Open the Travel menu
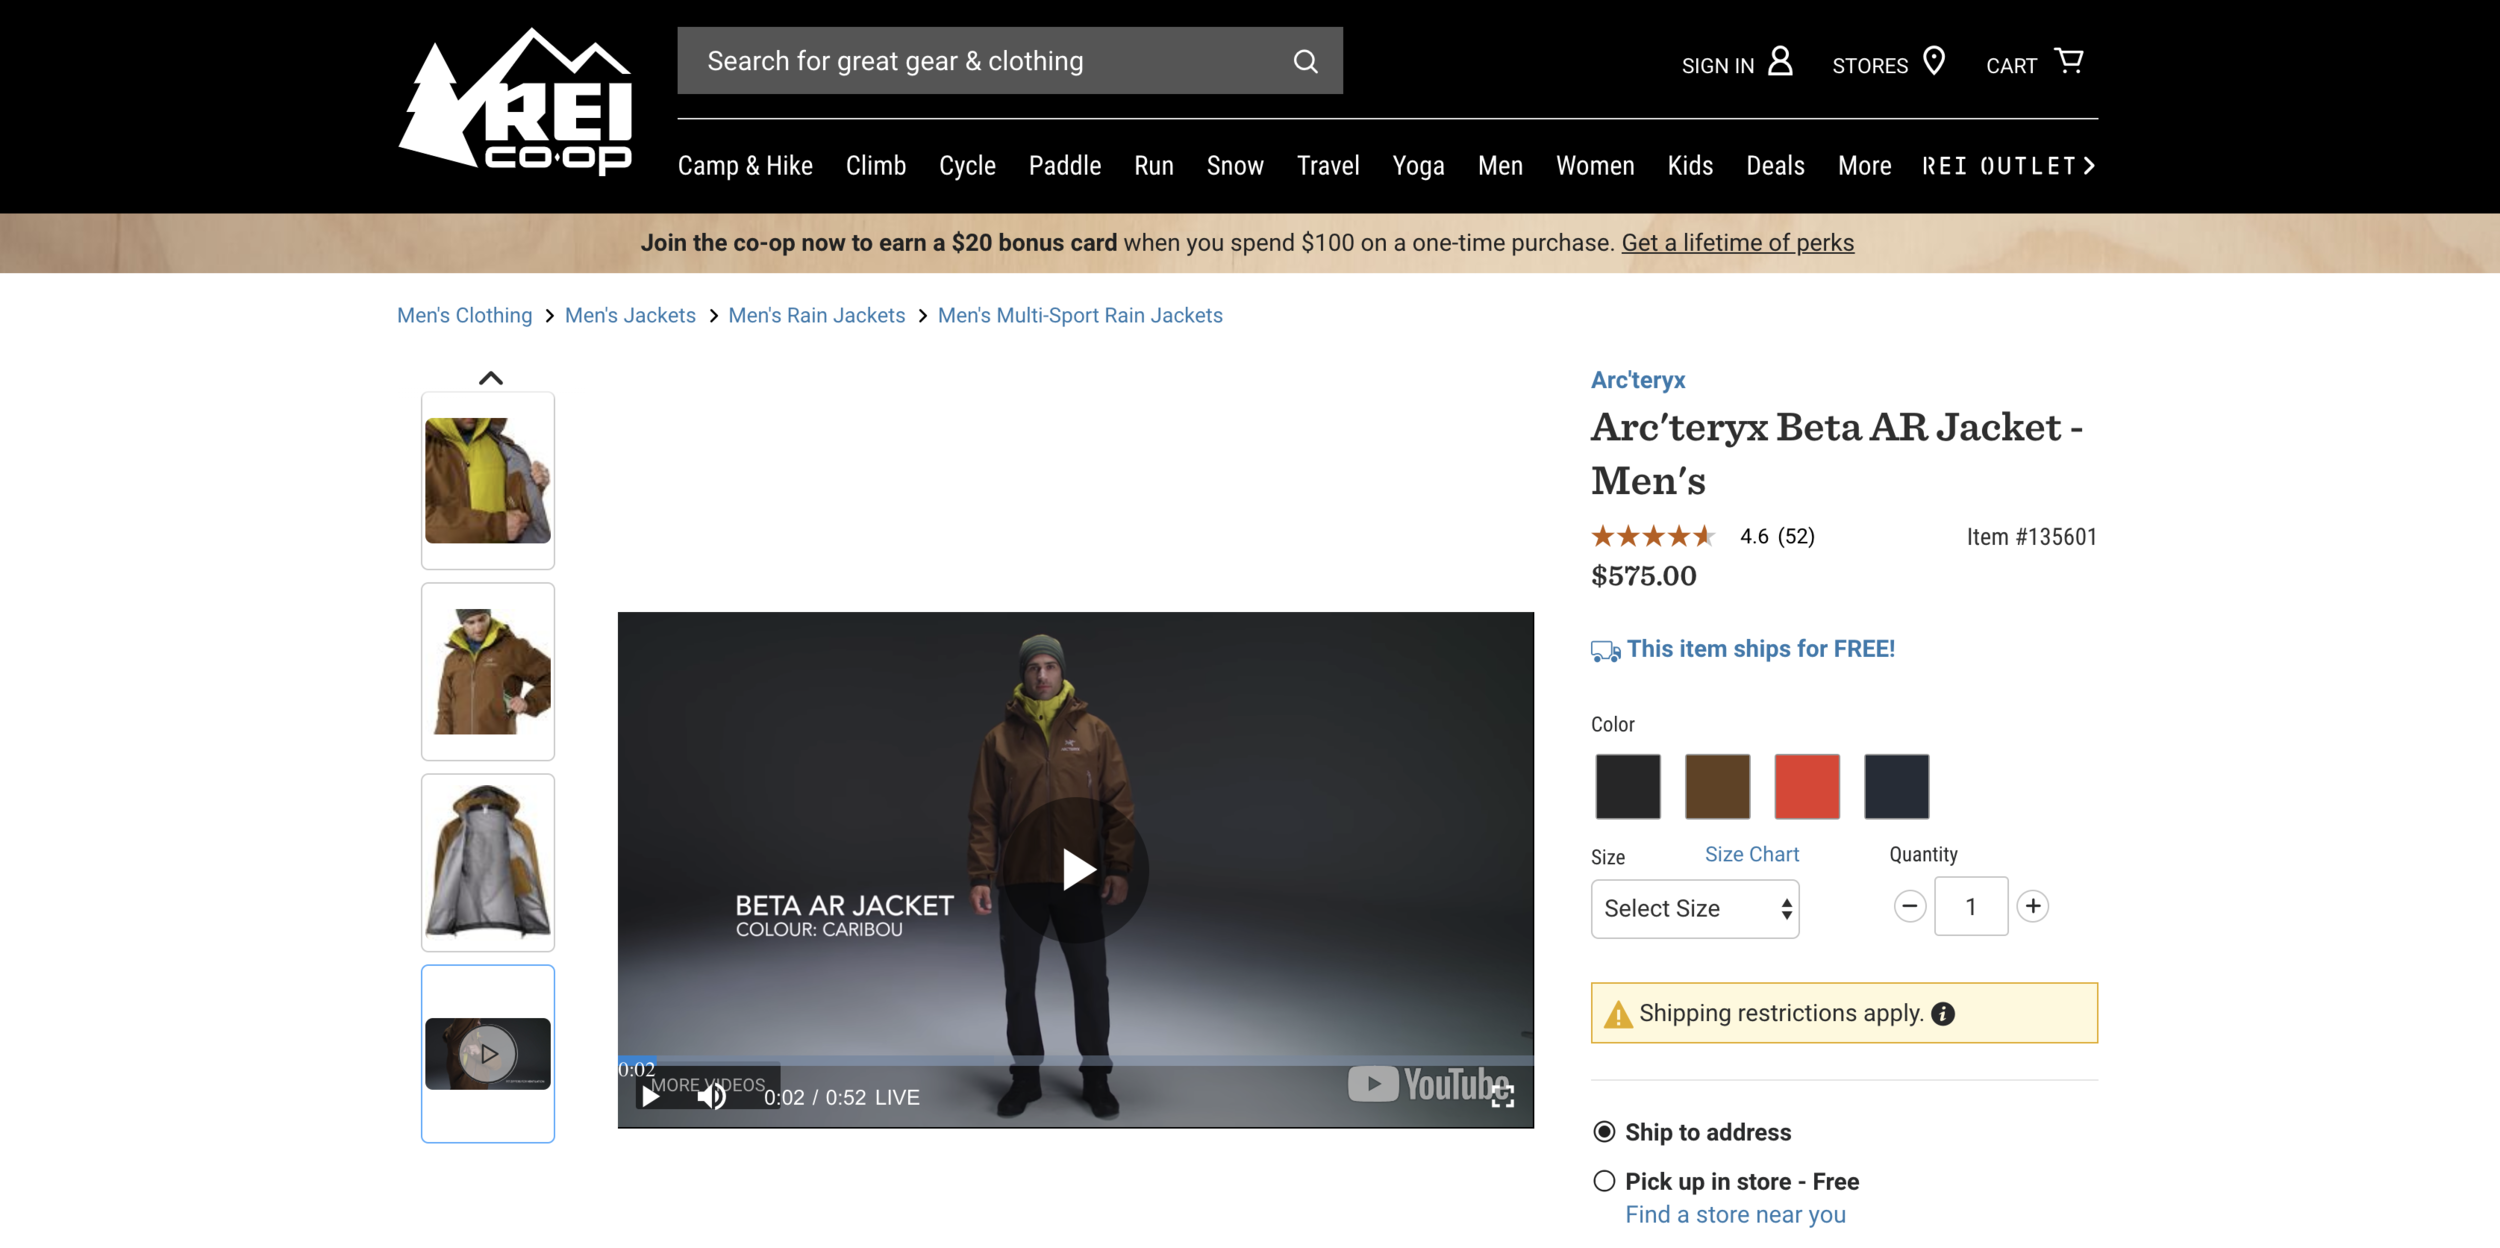The image size is (2500, 1248). (x=1328, y=166)
